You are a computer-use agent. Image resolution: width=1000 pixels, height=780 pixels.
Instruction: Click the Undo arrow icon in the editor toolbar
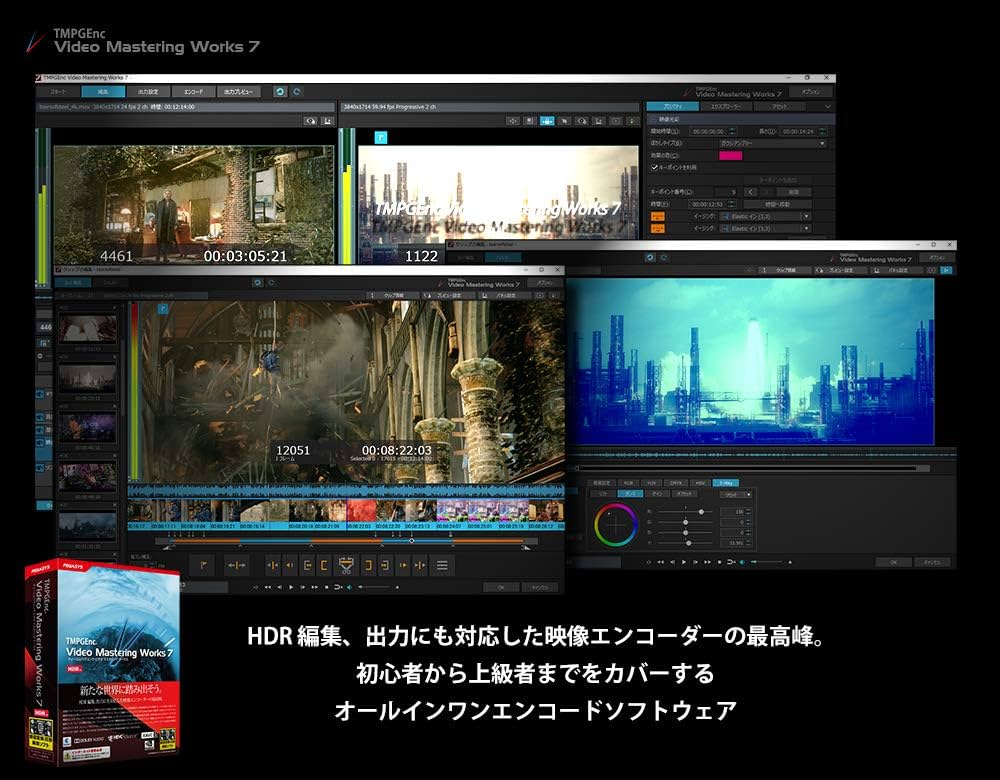[x=279, y=91]
